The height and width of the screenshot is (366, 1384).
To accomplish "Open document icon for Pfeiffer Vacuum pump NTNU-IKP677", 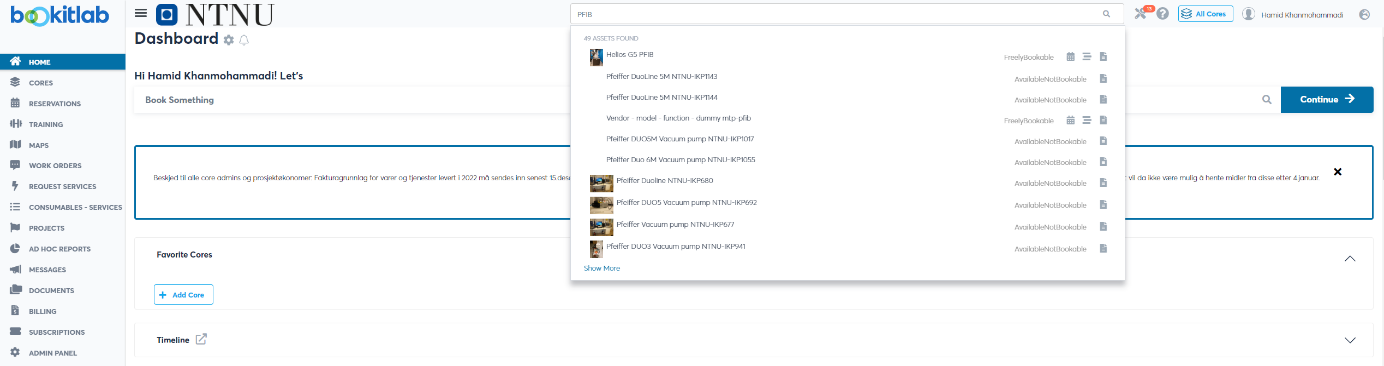I will (x=1103, y=226).
